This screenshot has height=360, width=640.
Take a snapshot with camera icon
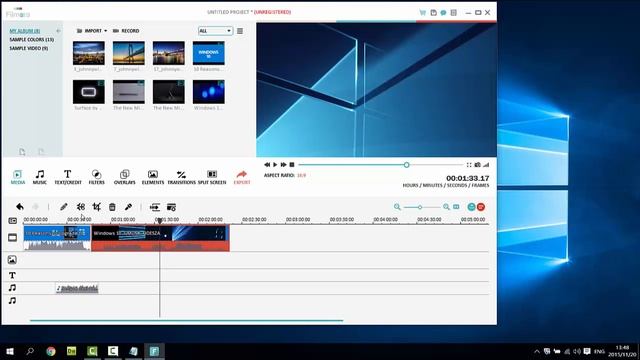click(x=477, y=165)
